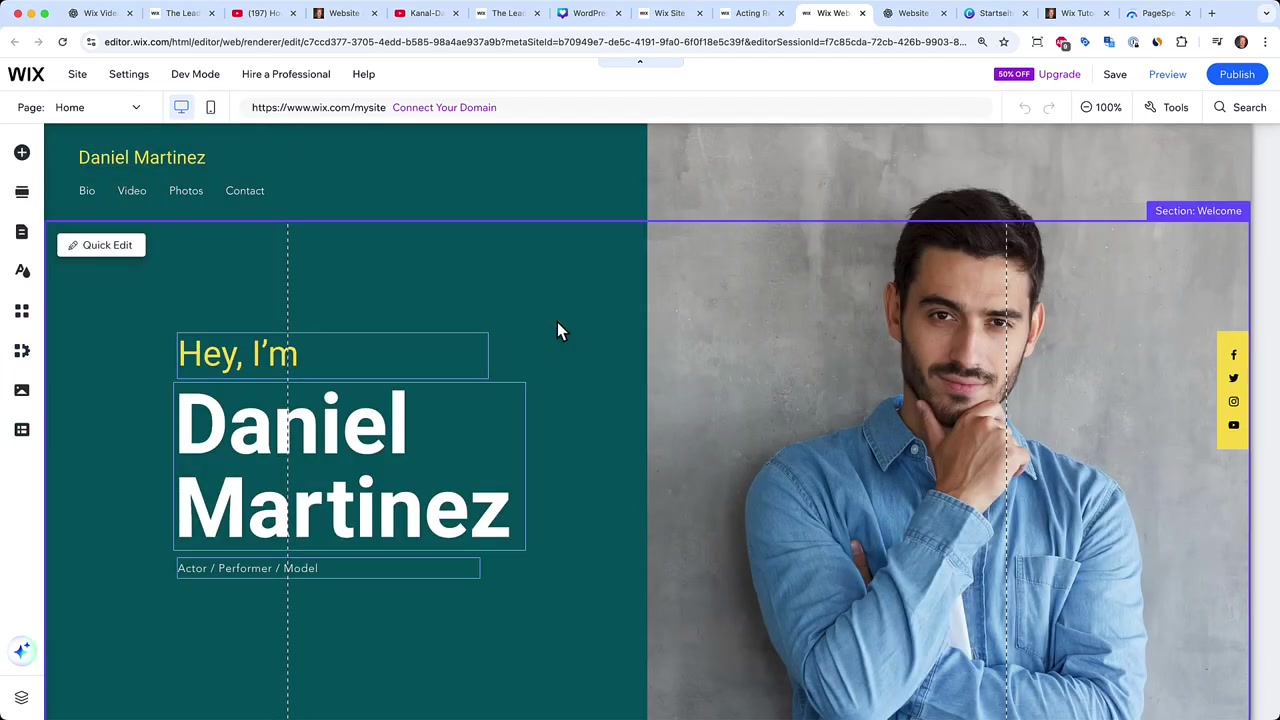Select the Video nav menu item
1280x720 pixels.
click(x=132, y=191)
